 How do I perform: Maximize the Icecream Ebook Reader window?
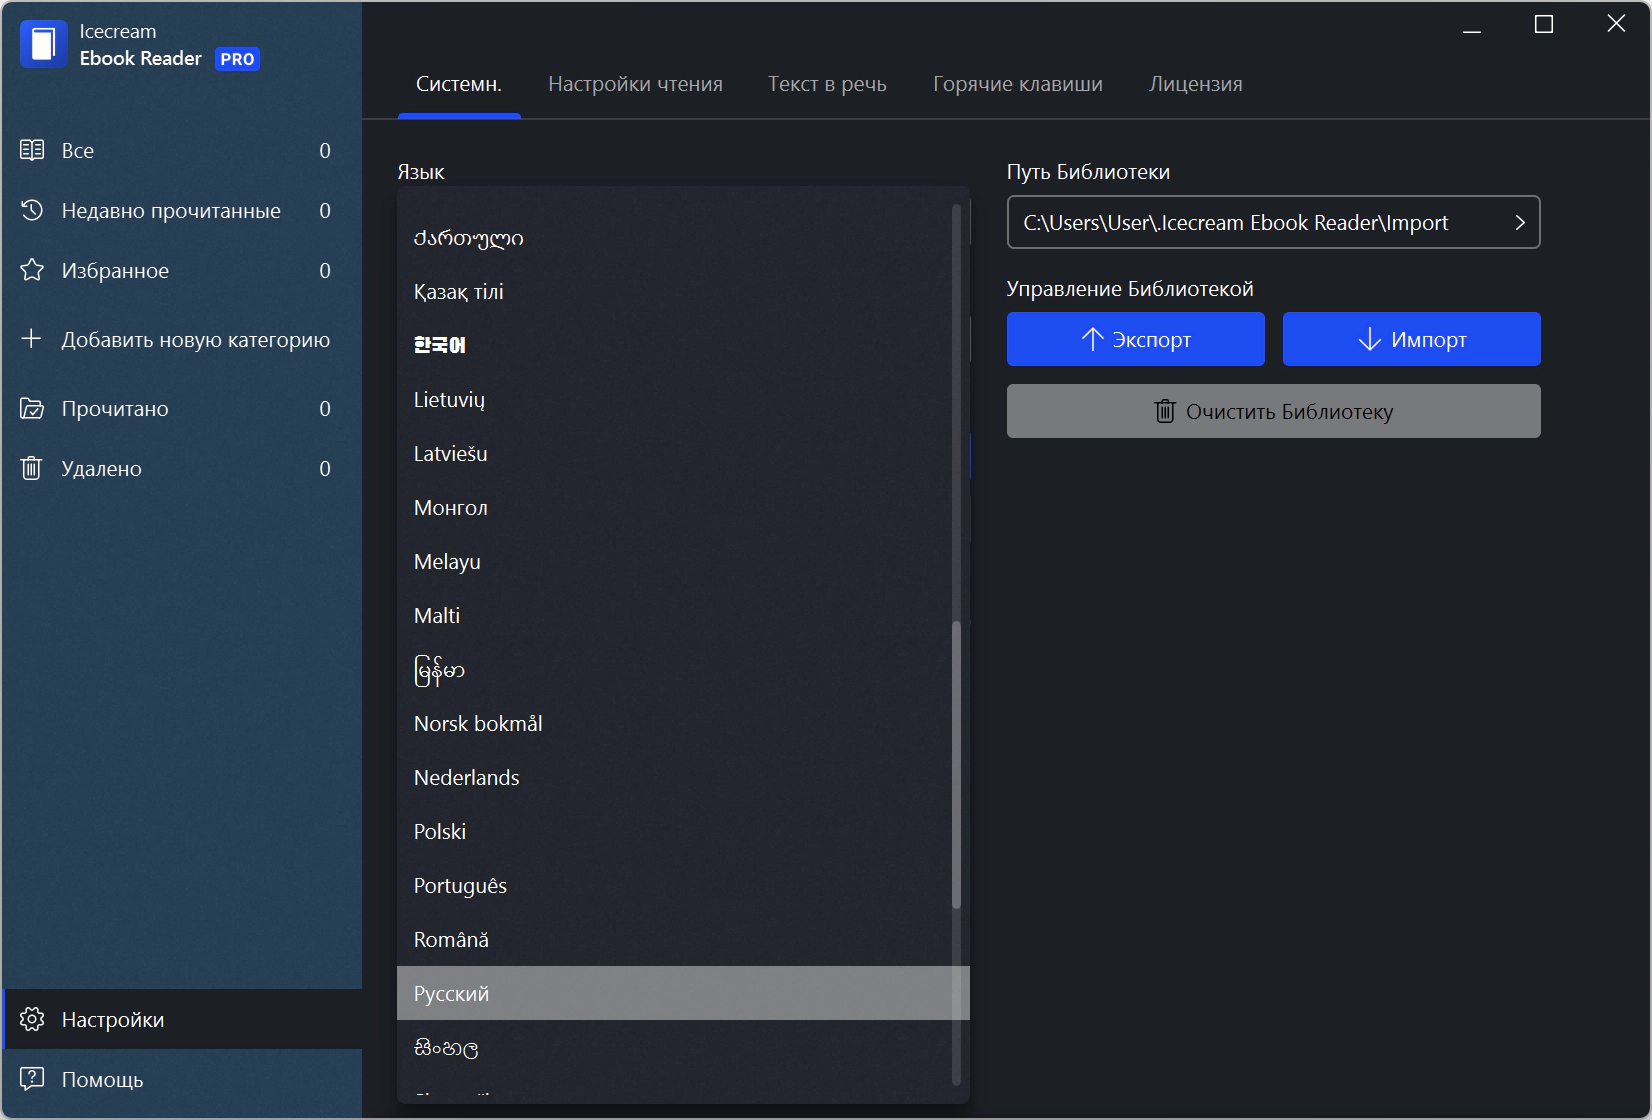pos(1544,25)
